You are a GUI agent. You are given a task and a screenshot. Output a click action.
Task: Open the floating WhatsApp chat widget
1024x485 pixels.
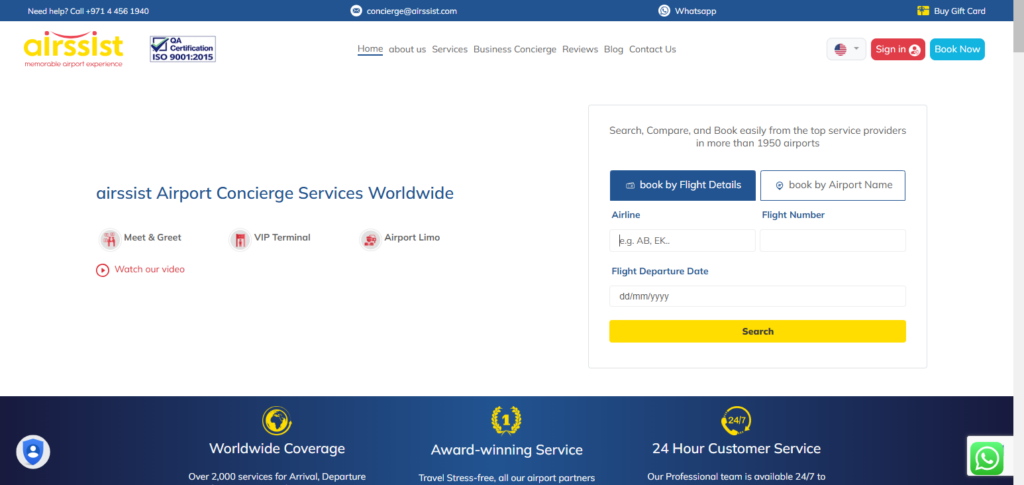[986, 459]
